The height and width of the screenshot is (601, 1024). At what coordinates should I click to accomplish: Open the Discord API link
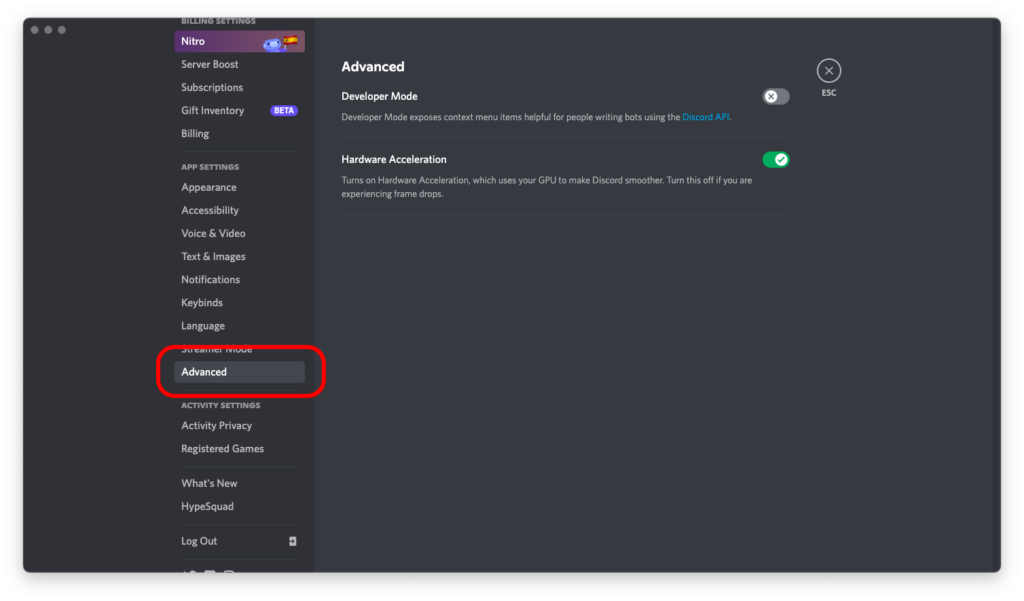pyautogui.click(x=705, y=117)
